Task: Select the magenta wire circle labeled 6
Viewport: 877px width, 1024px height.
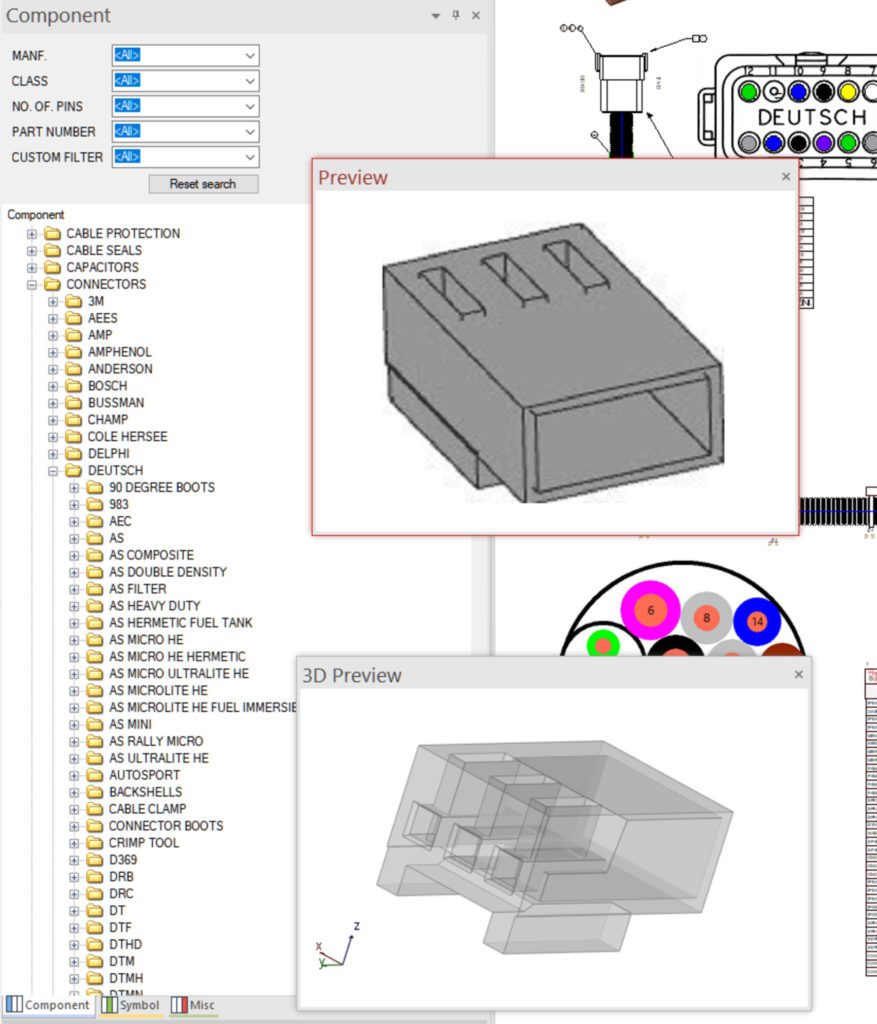Action: click(x=650, y=609)
